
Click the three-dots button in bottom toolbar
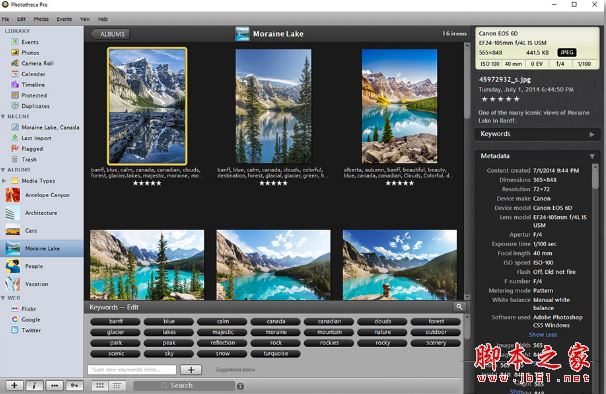(x=54, y=385)
